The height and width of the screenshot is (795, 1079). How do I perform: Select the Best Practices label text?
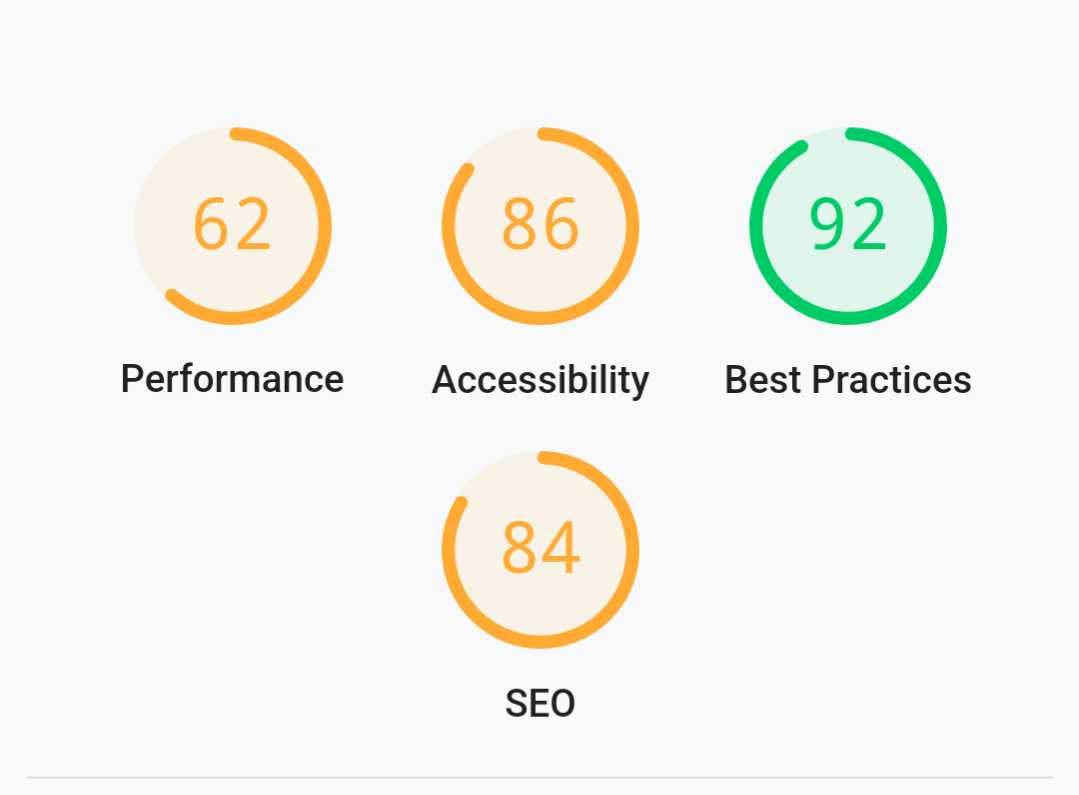pyautogui.click(x=848, y=379)
